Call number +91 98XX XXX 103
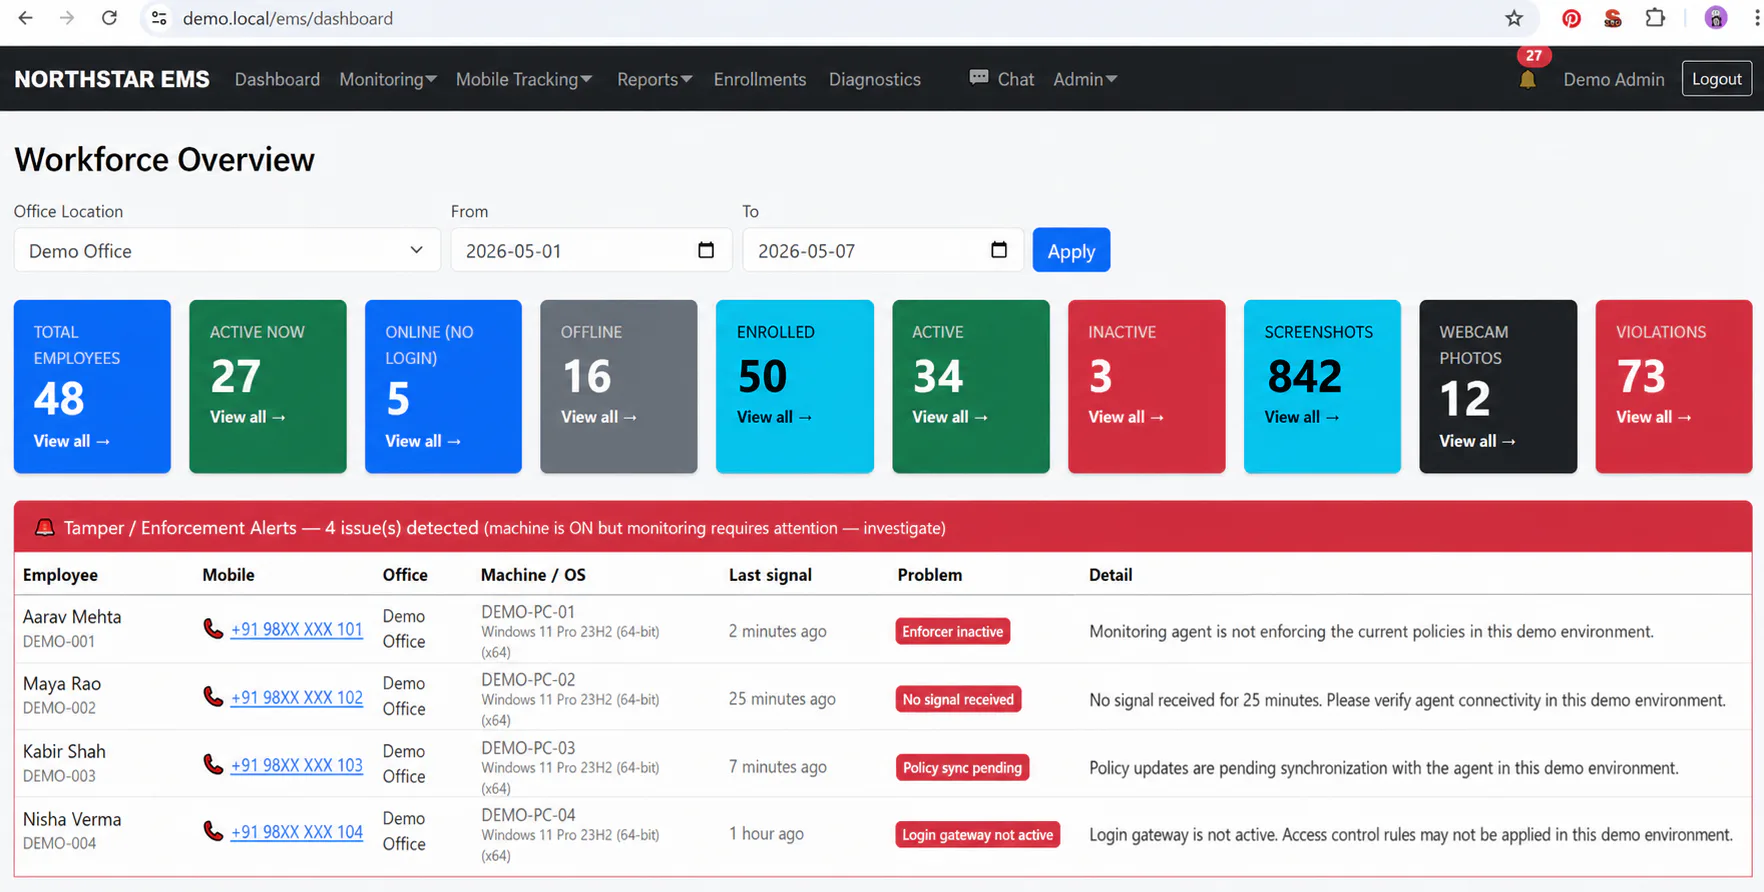1764x892 pixels. [x=296, y=765]
